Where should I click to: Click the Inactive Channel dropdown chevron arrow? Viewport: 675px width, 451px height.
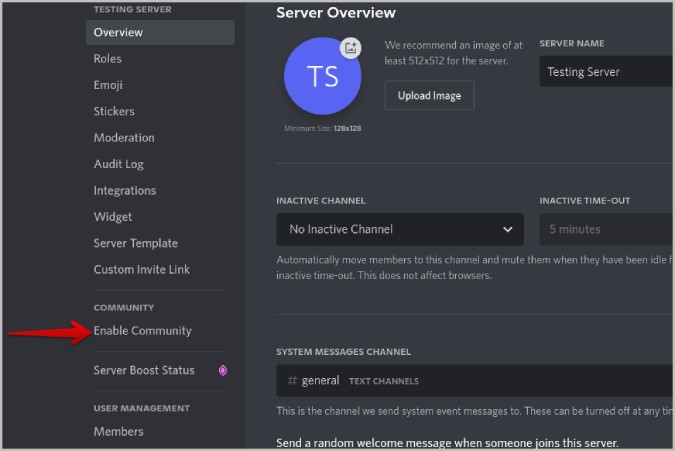click(508, 229)
